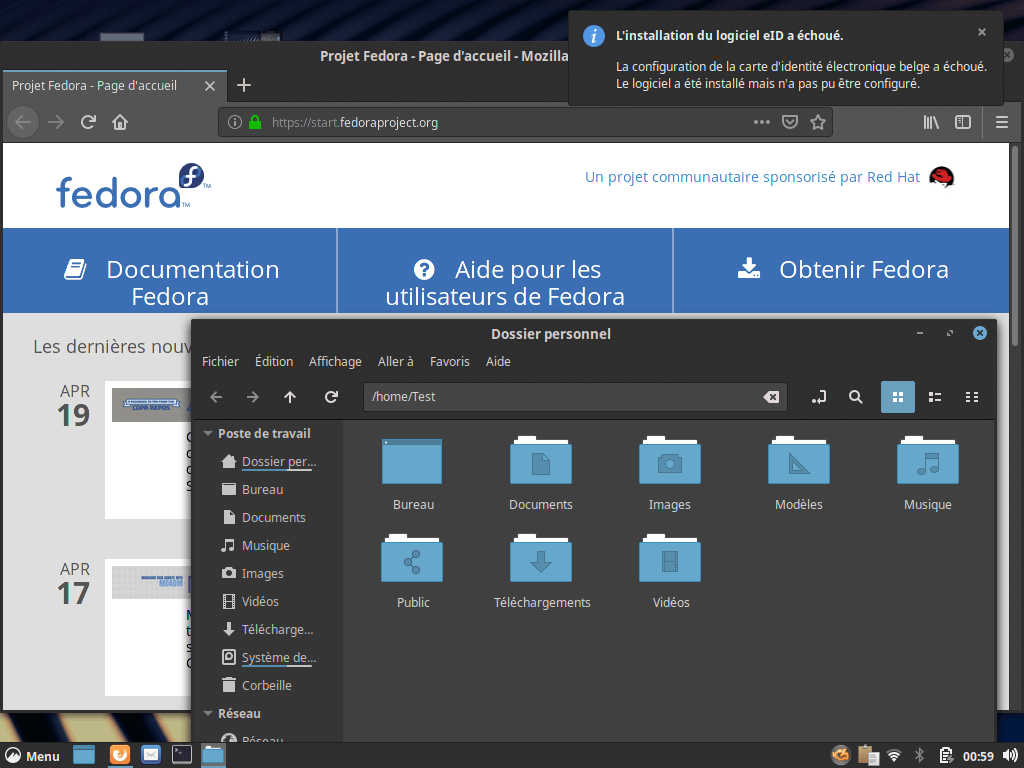The width and height of the screenshot is (1024, 768).
Task: Switch to icon view in file manager
Action: 898,397
